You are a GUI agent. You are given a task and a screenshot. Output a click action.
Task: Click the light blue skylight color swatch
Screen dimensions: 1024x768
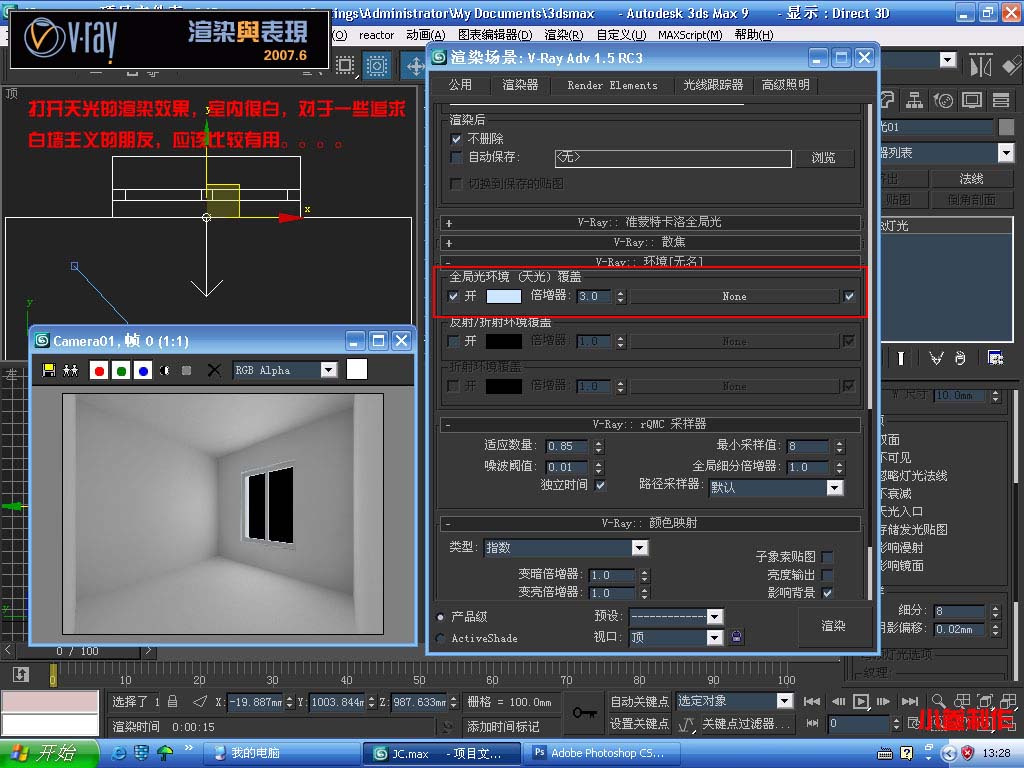point(503,296)
